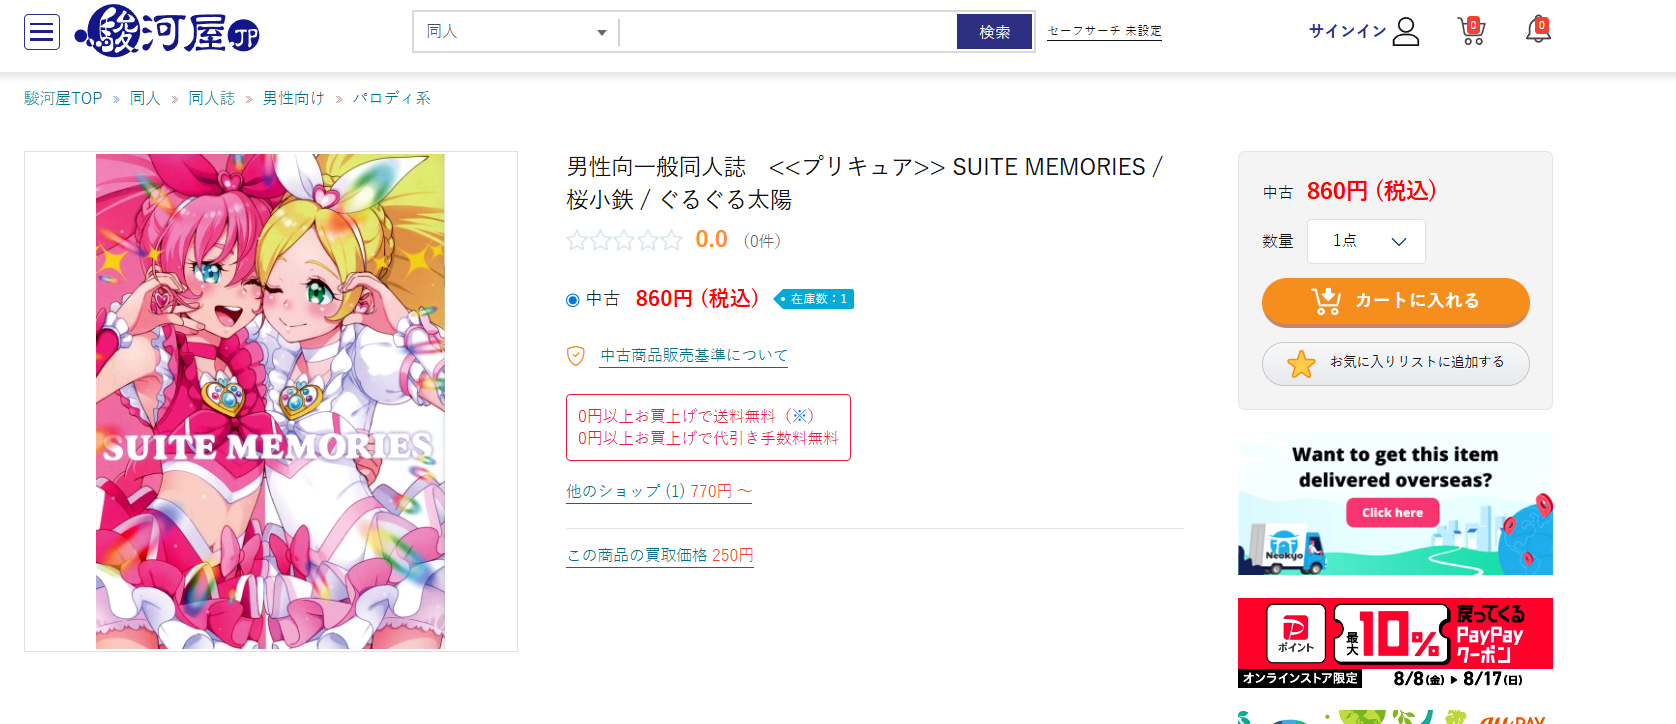Select the 中古 condition radio button

(573, 300)
